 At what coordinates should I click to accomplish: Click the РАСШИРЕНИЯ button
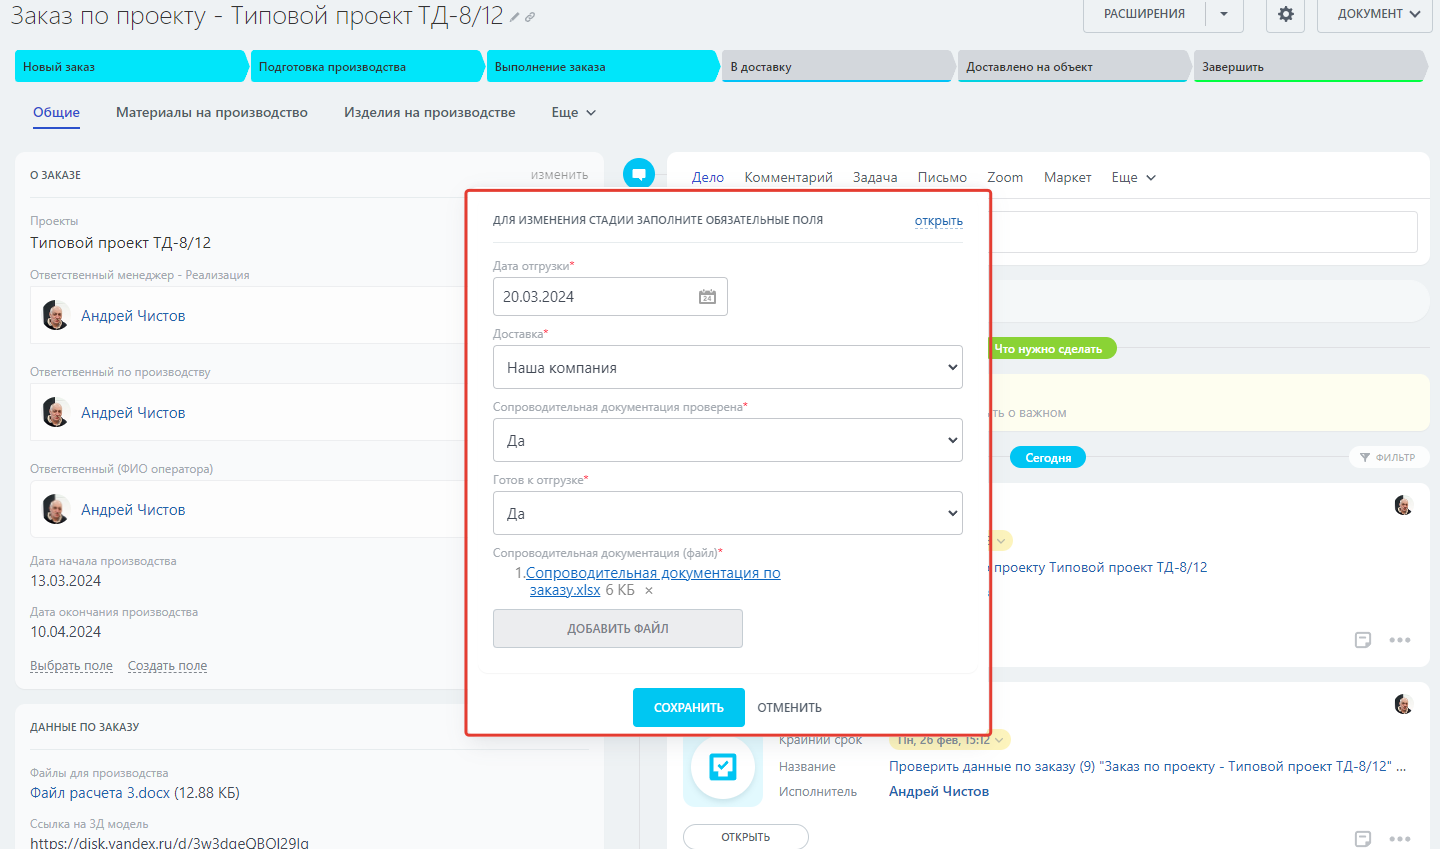[x=1145, y=14]
